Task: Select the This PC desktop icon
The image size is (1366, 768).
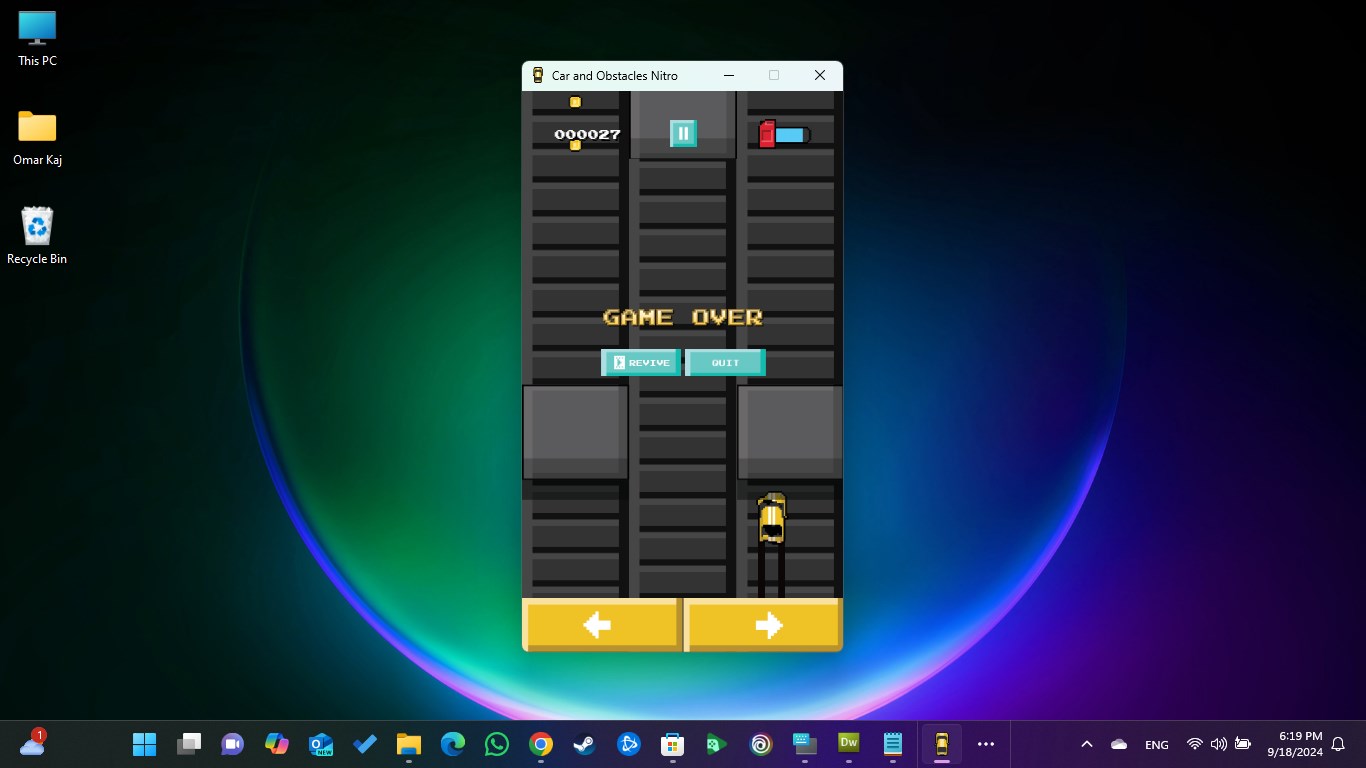Action: pyautogui.click(x=37, y=39)
